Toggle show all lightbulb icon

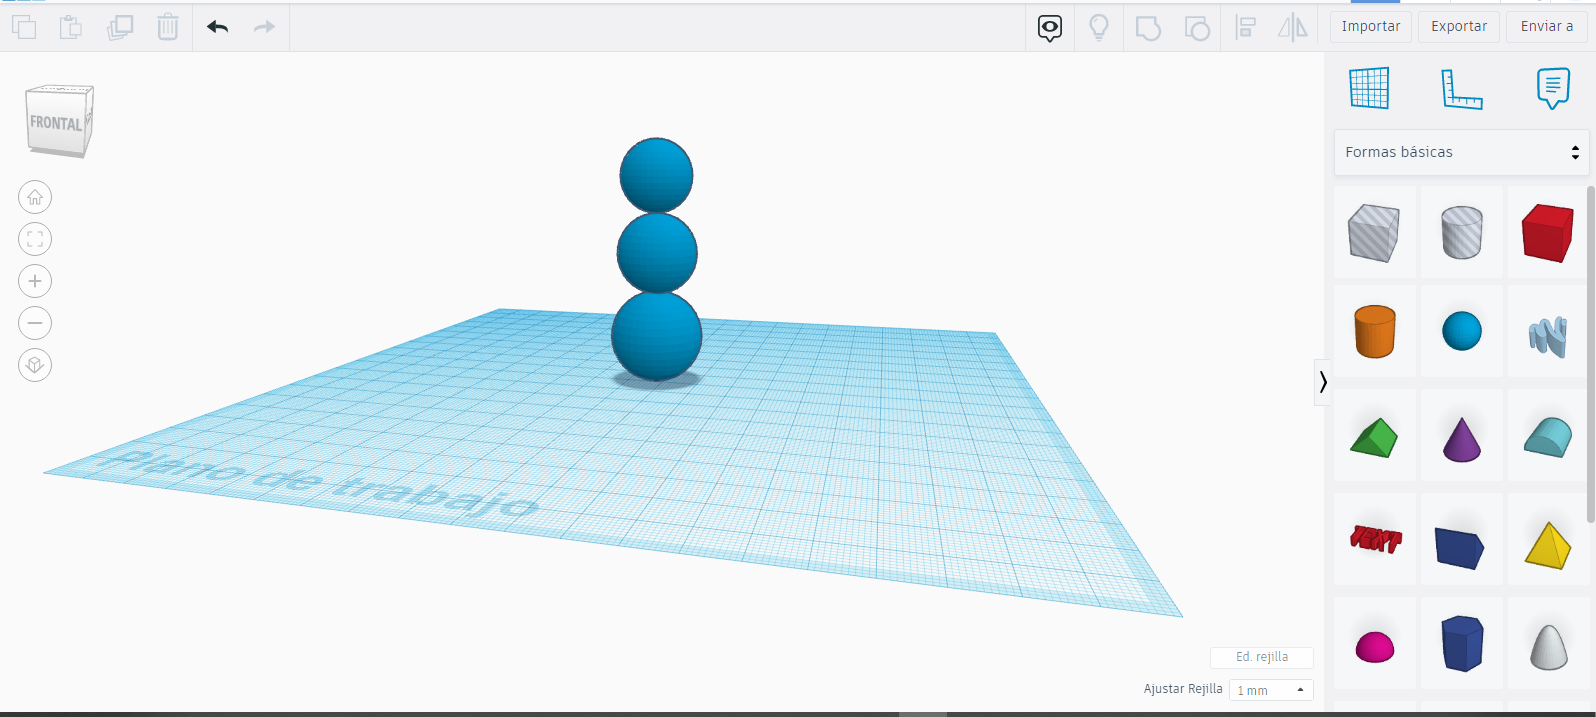(1099, 27)
